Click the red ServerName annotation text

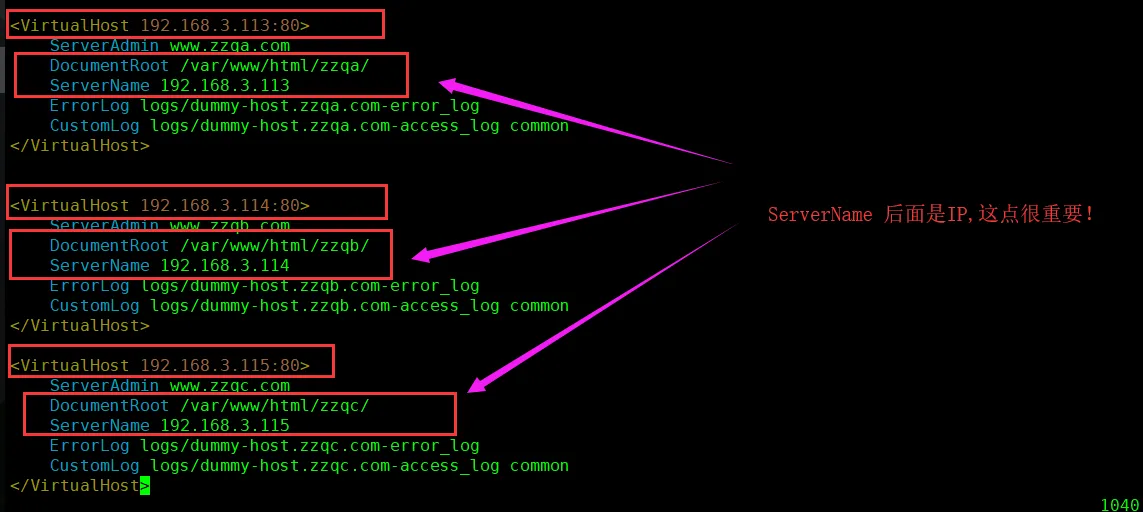931,214
